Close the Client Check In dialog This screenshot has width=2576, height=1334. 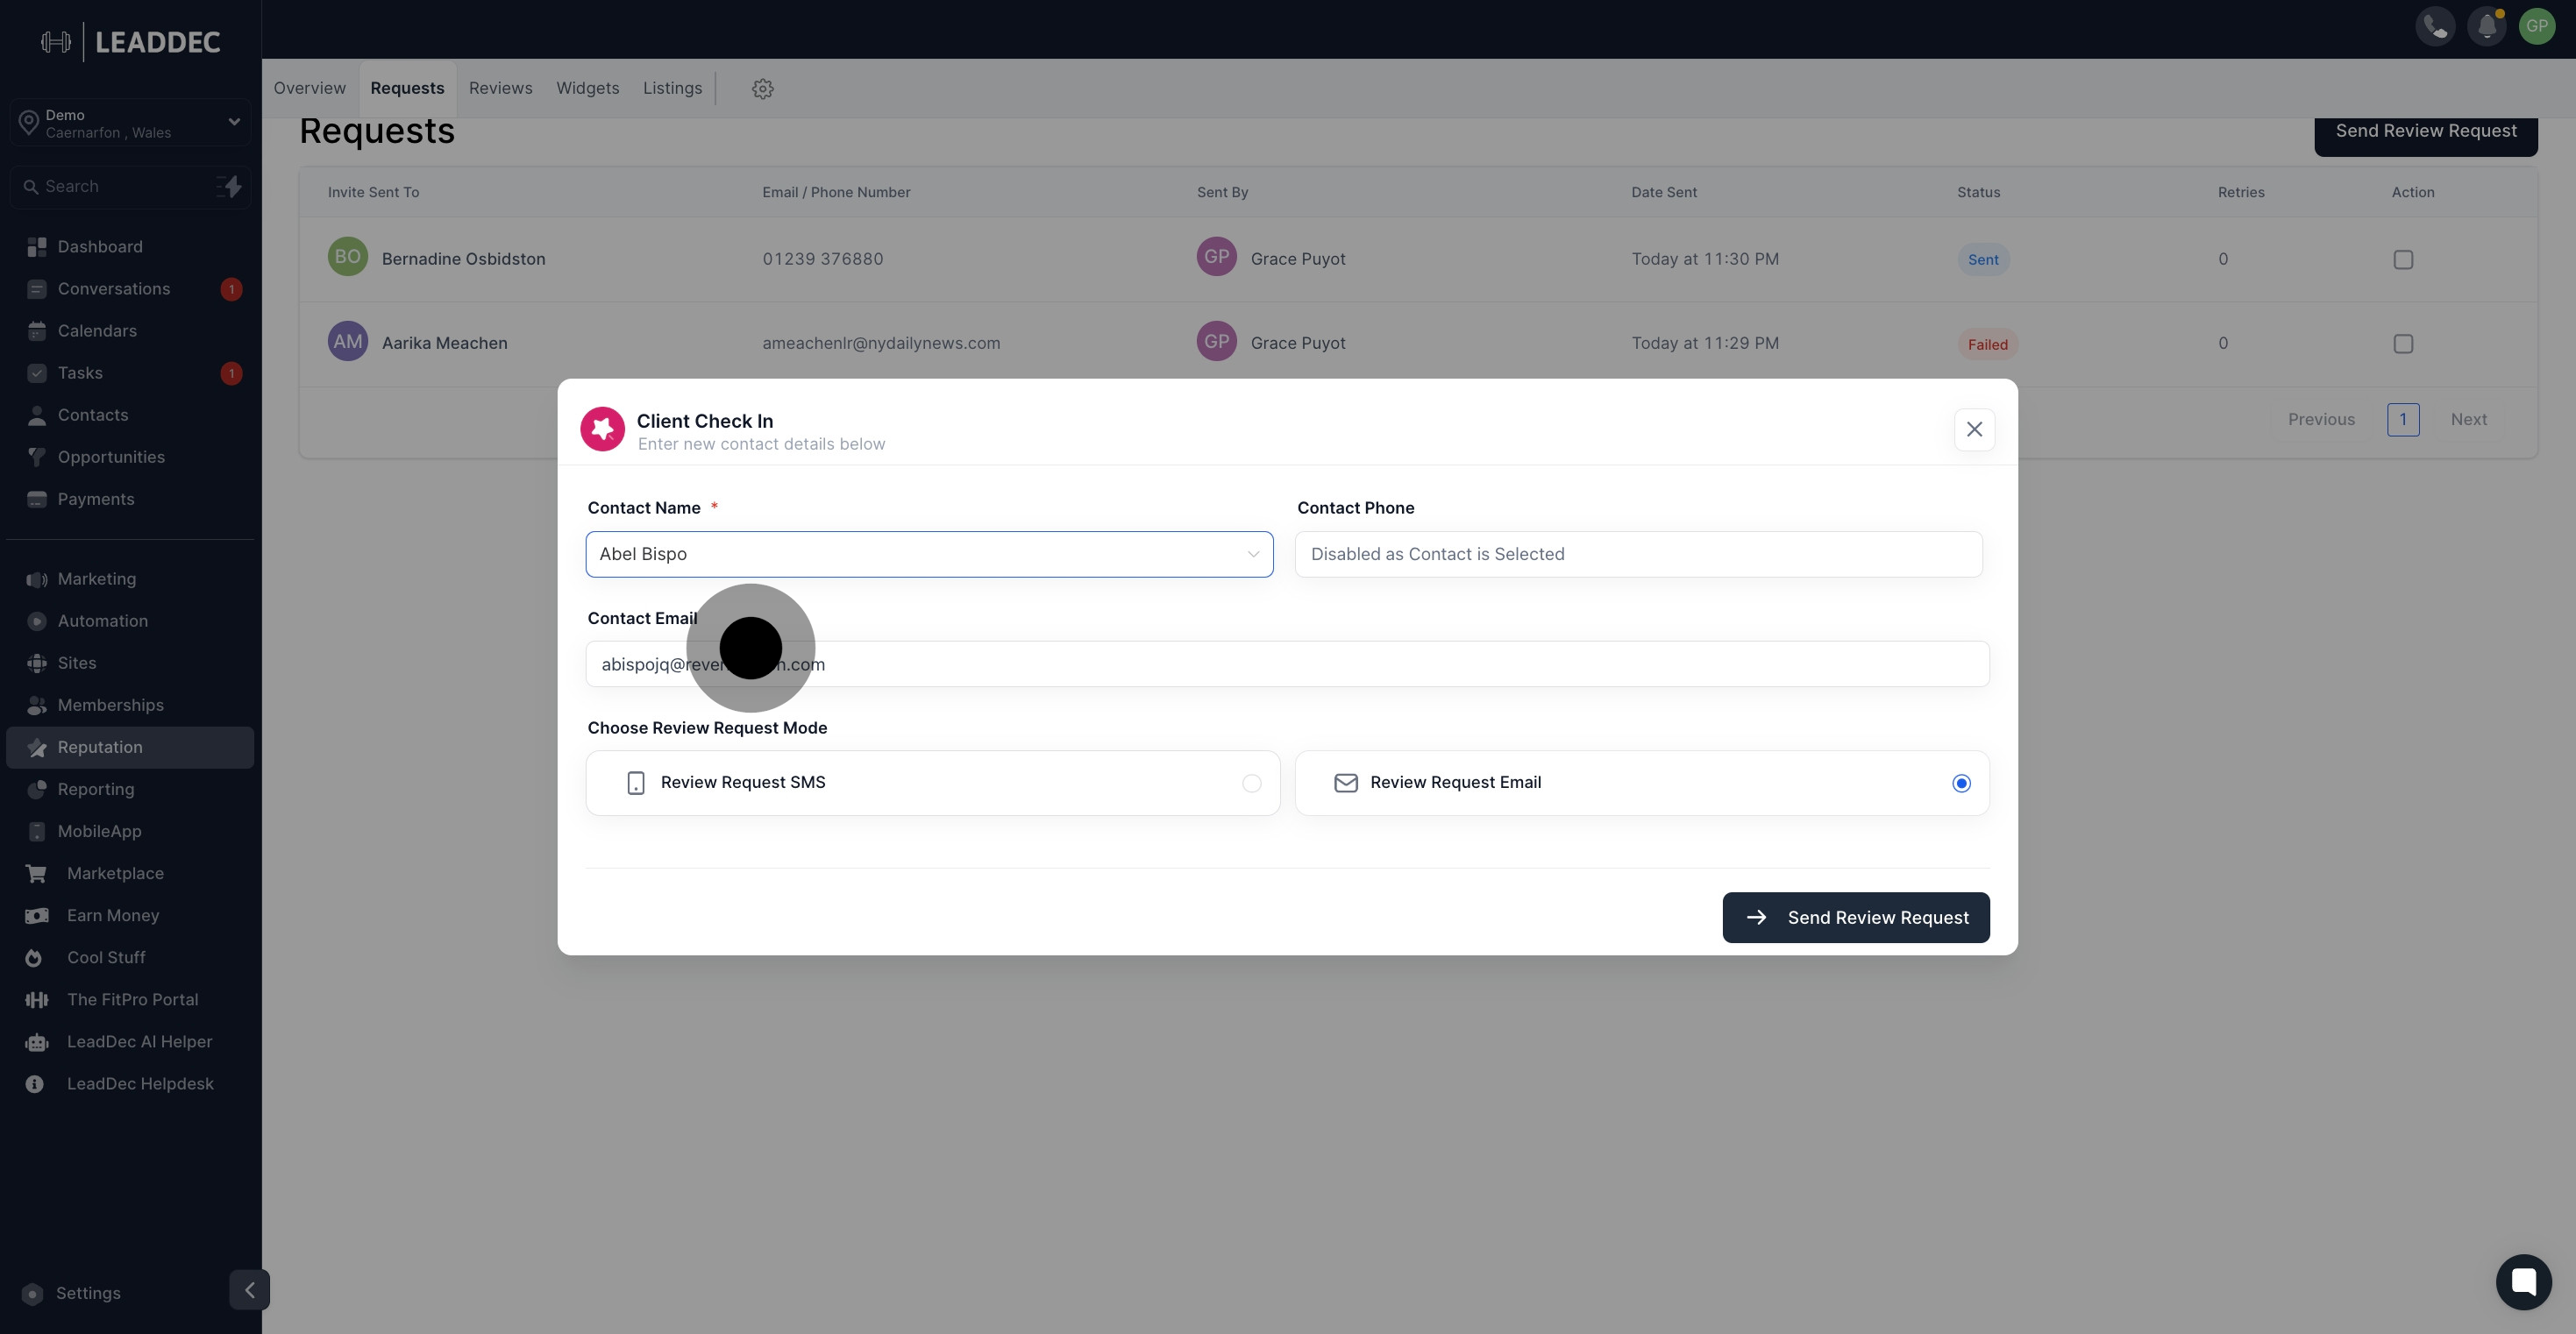click(1974, 429)
